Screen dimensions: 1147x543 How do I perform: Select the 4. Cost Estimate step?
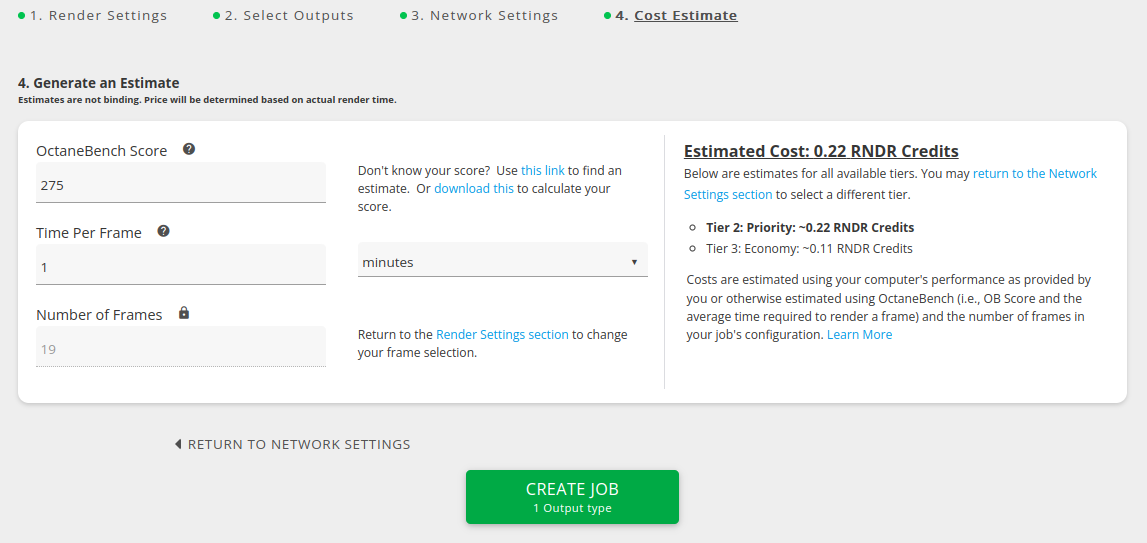click(x=676, y=15)
